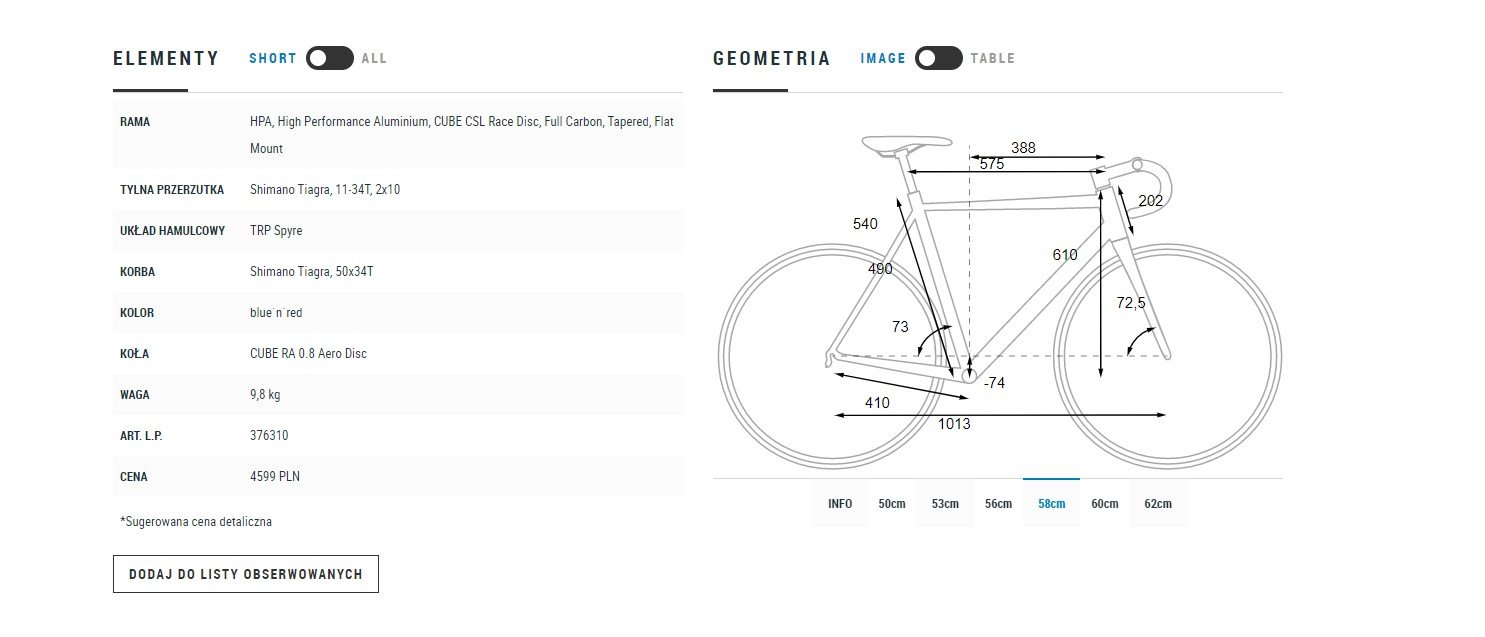
Task: Select the INFO geometry tab
Action: click(x=840, y=503)
